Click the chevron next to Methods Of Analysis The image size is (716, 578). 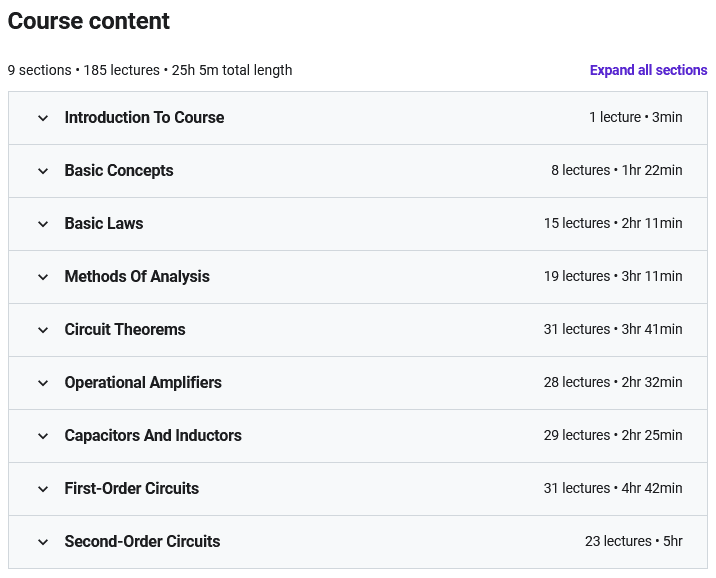tap(43, 277)
